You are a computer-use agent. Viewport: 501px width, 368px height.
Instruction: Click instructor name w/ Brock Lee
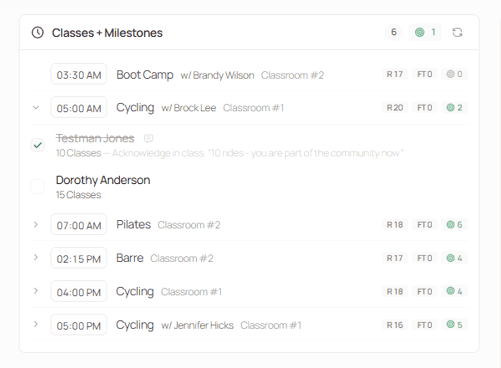click(189, 108)
